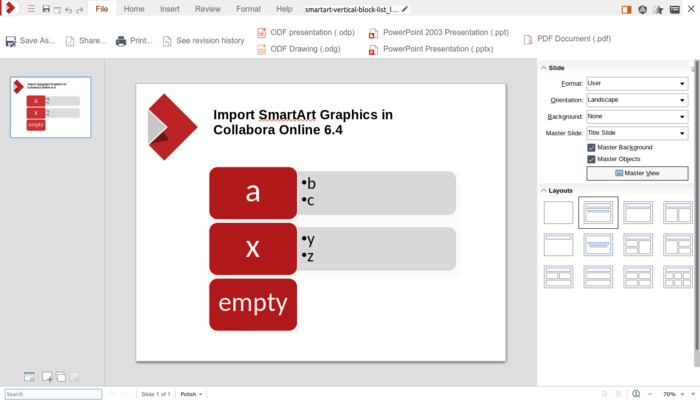Click the red 'empty' SmartArt block
The height and width of the screenshot is (402, 700).
(253, 305)
